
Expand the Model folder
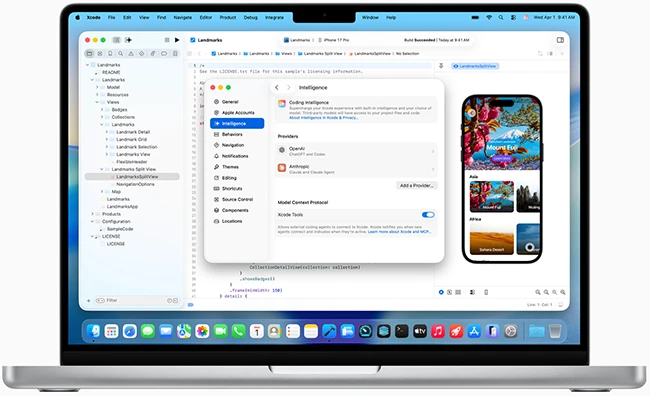click(97, 87)
